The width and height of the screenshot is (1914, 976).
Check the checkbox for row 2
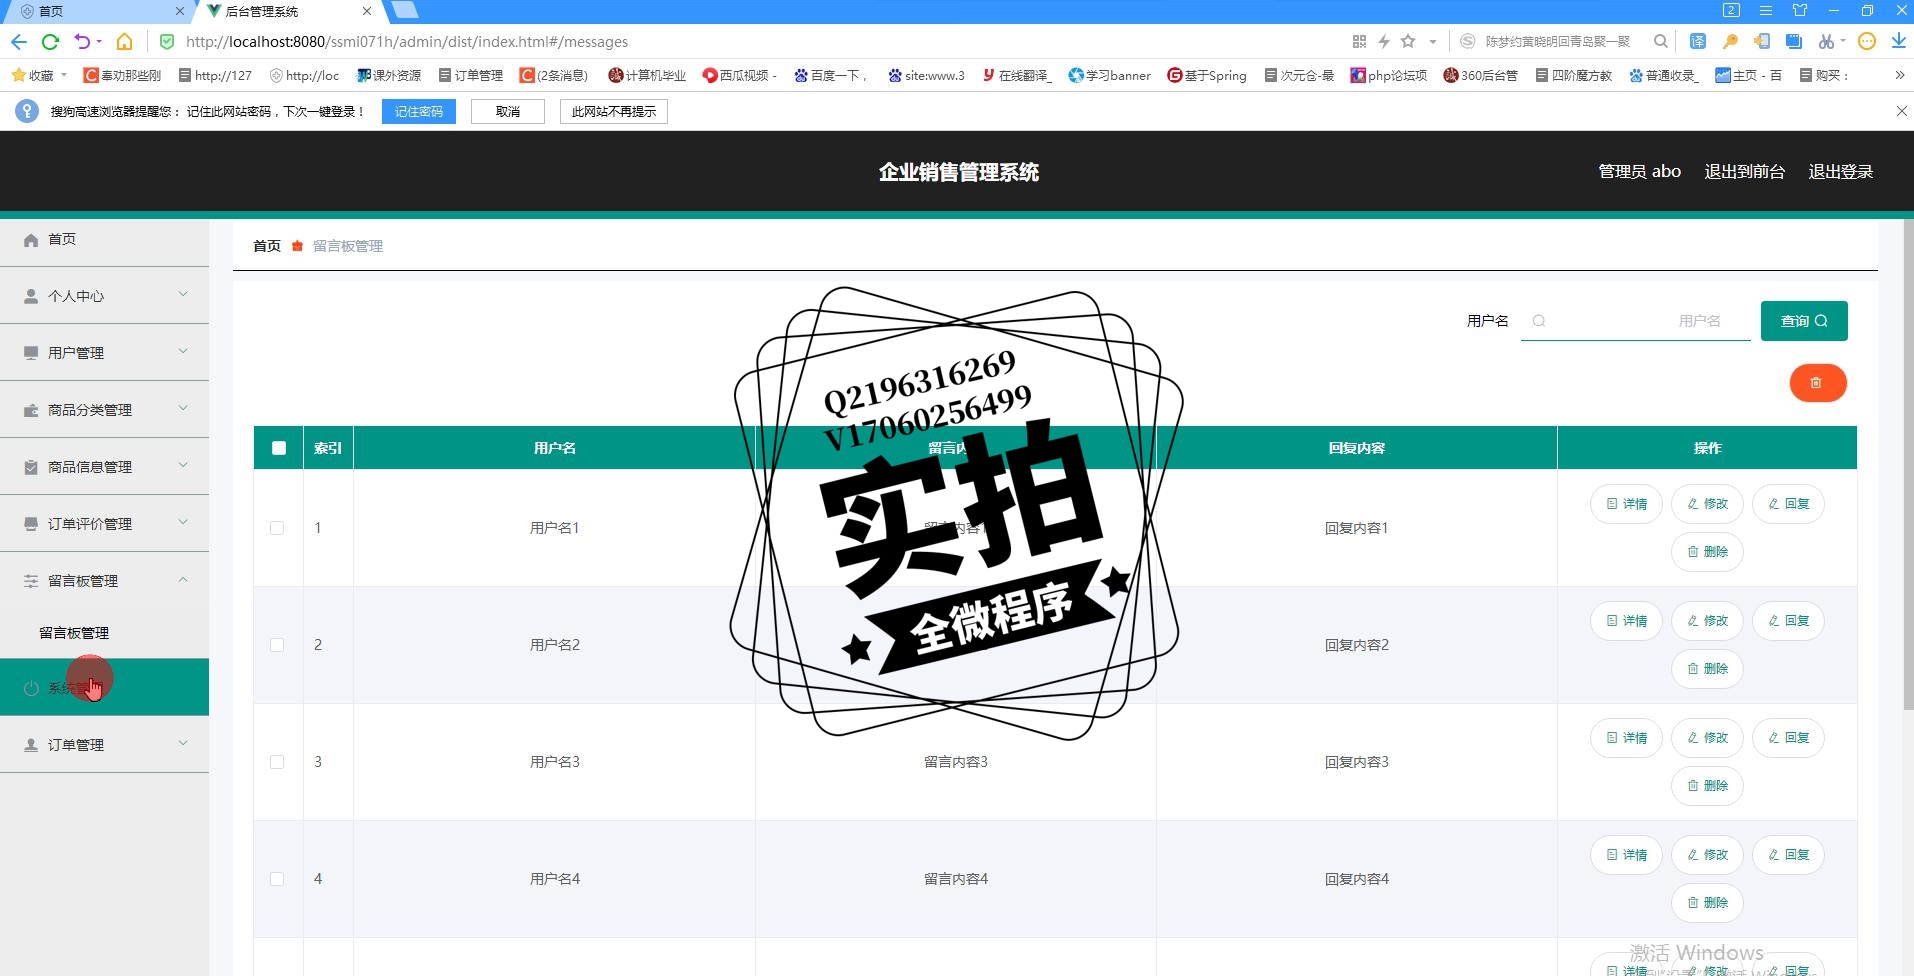[277, 645]
